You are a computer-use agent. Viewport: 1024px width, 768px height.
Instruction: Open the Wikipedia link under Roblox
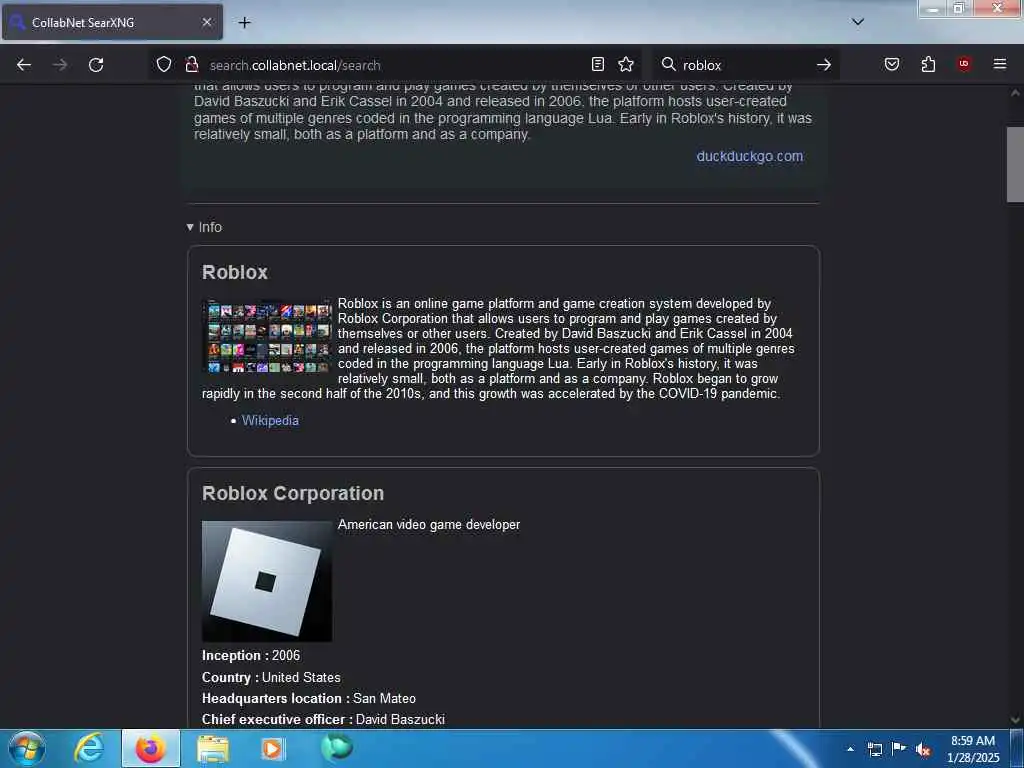point(270,421)
